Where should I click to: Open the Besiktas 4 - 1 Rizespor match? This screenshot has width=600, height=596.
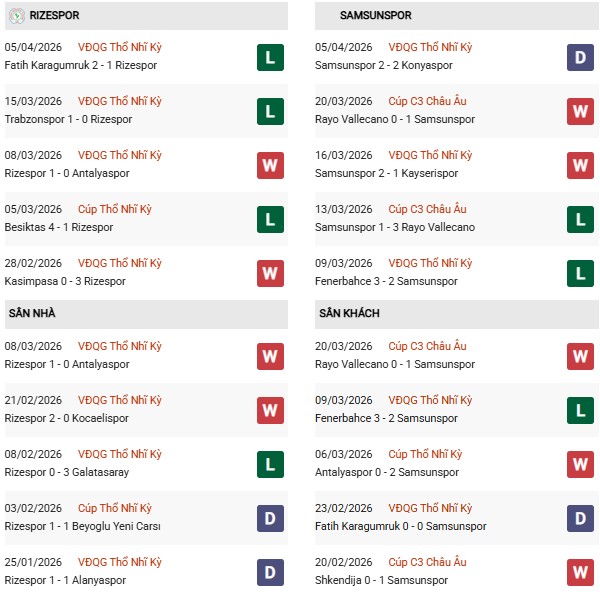click(x=59, y=227)
